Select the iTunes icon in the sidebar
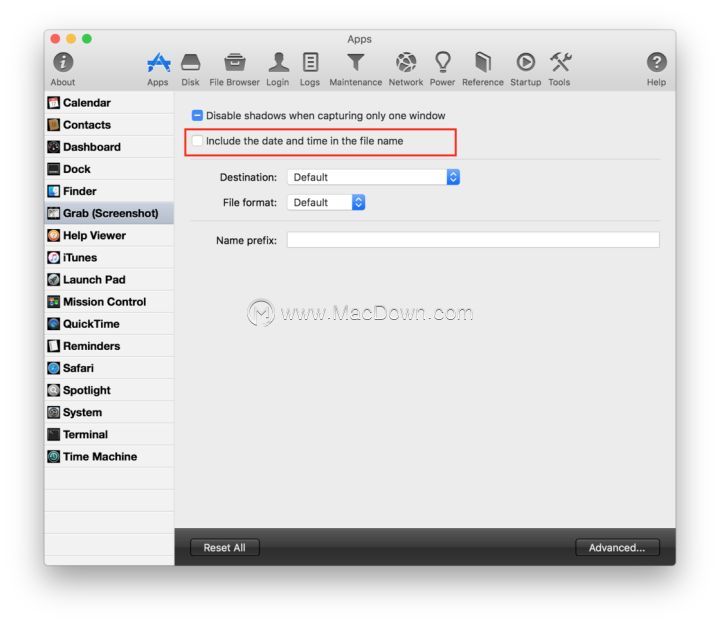 point(54,258)
